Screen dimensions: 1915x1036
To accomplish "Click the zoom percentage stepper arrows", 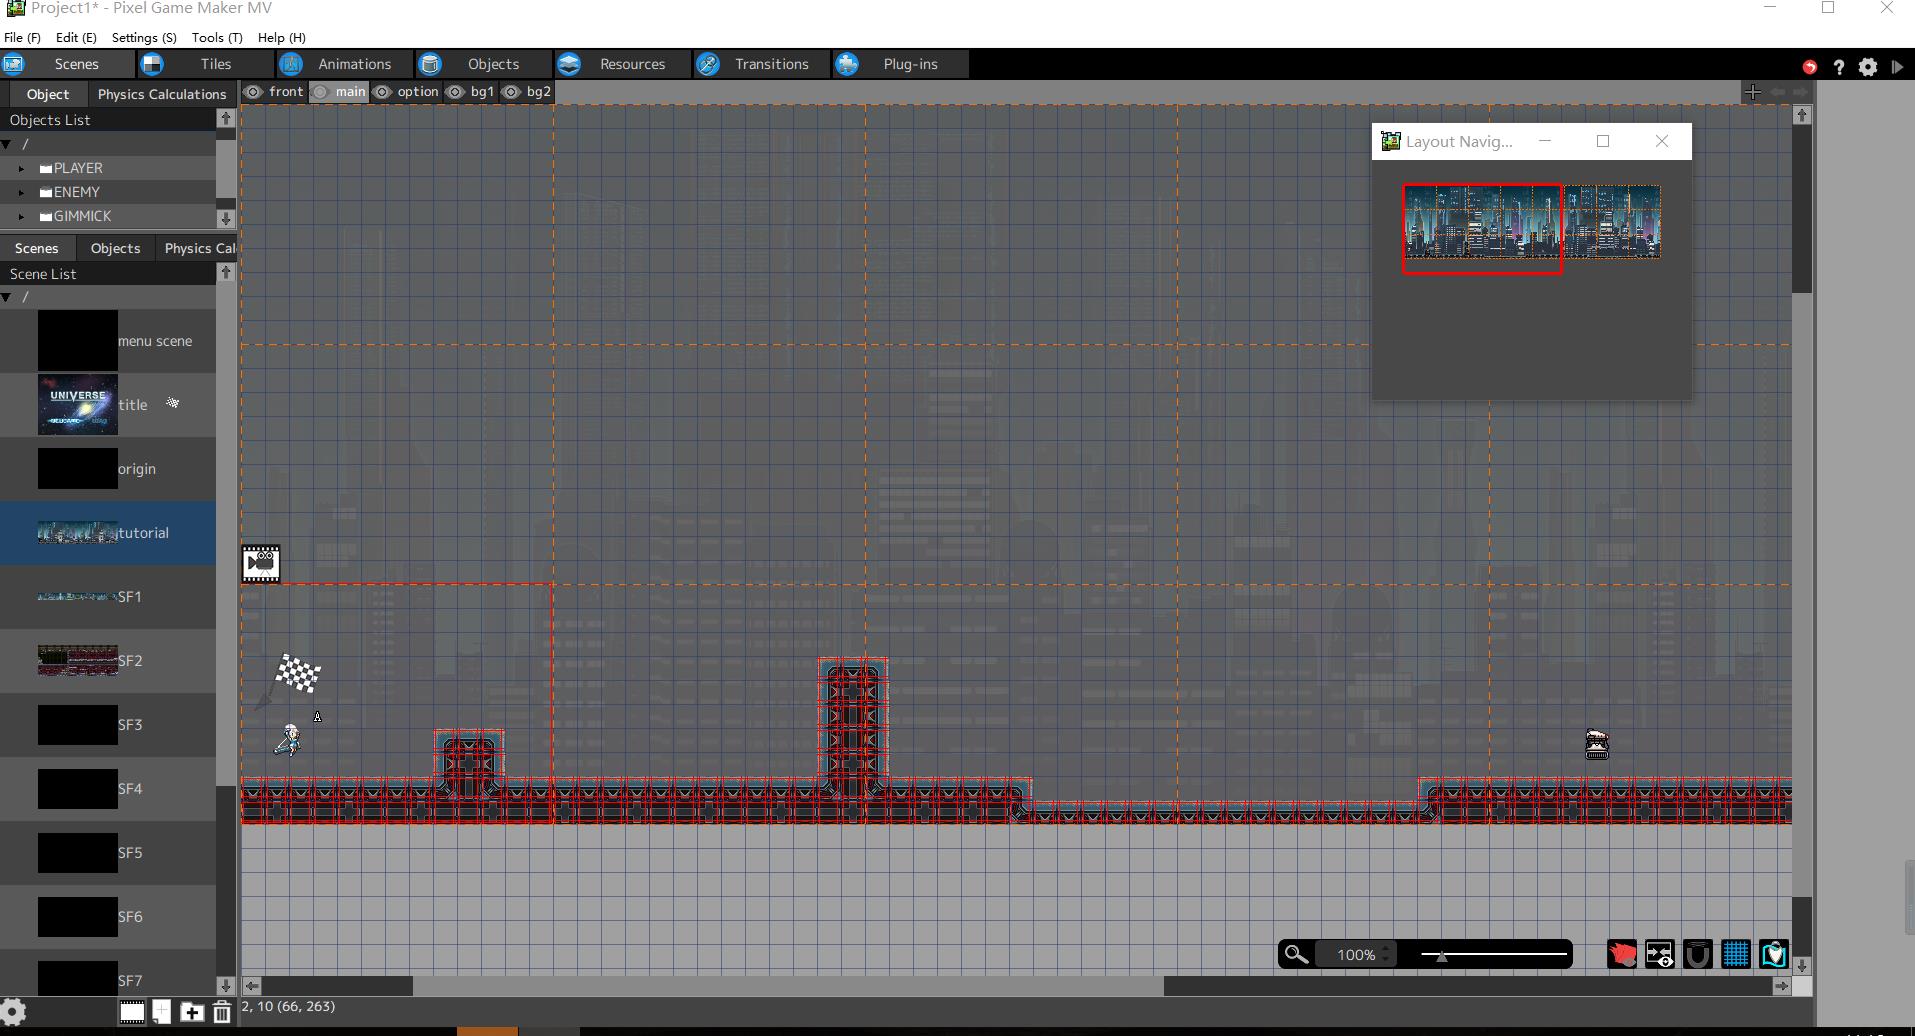I will pos(1387,955).
